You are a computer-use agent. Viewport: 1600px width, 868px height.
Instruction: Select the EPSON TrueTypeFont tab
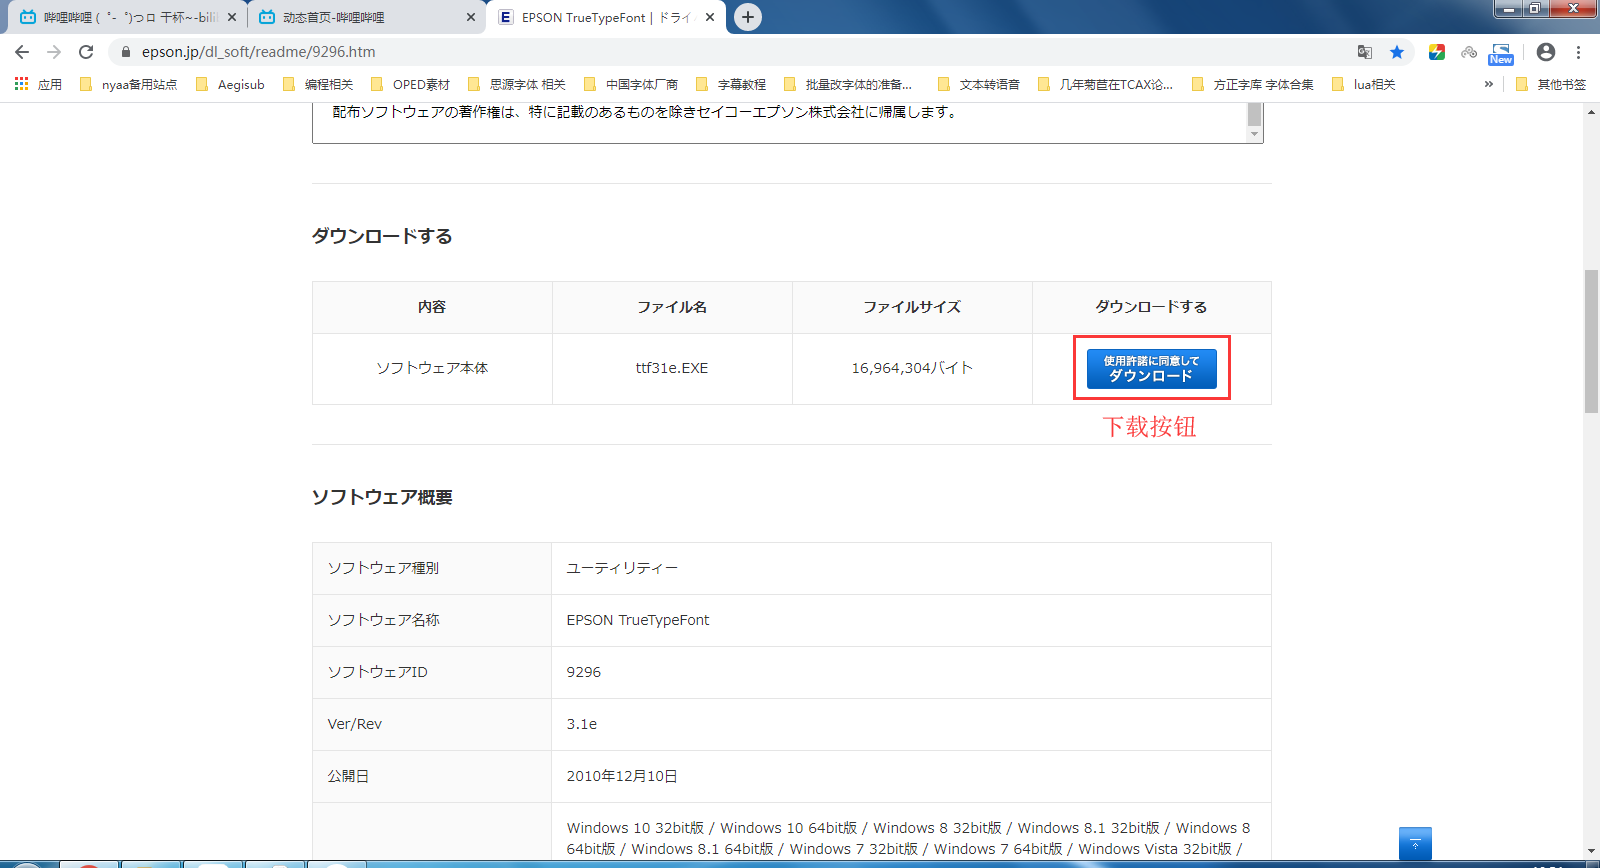click(608, 17)
